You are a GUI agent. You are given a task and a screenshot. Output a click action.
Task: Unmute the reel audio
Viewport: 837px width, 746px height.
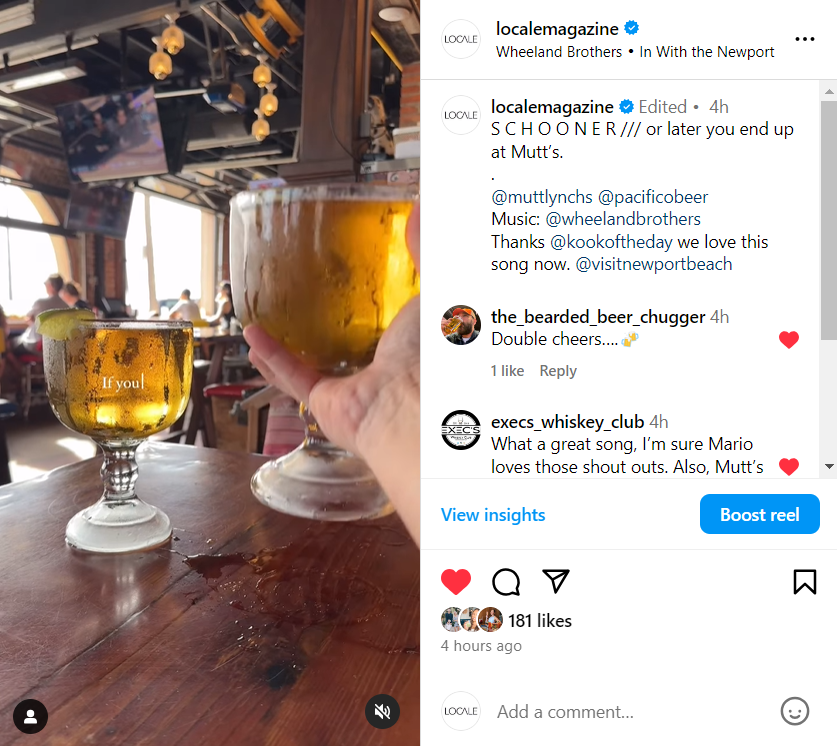[382, 711]
